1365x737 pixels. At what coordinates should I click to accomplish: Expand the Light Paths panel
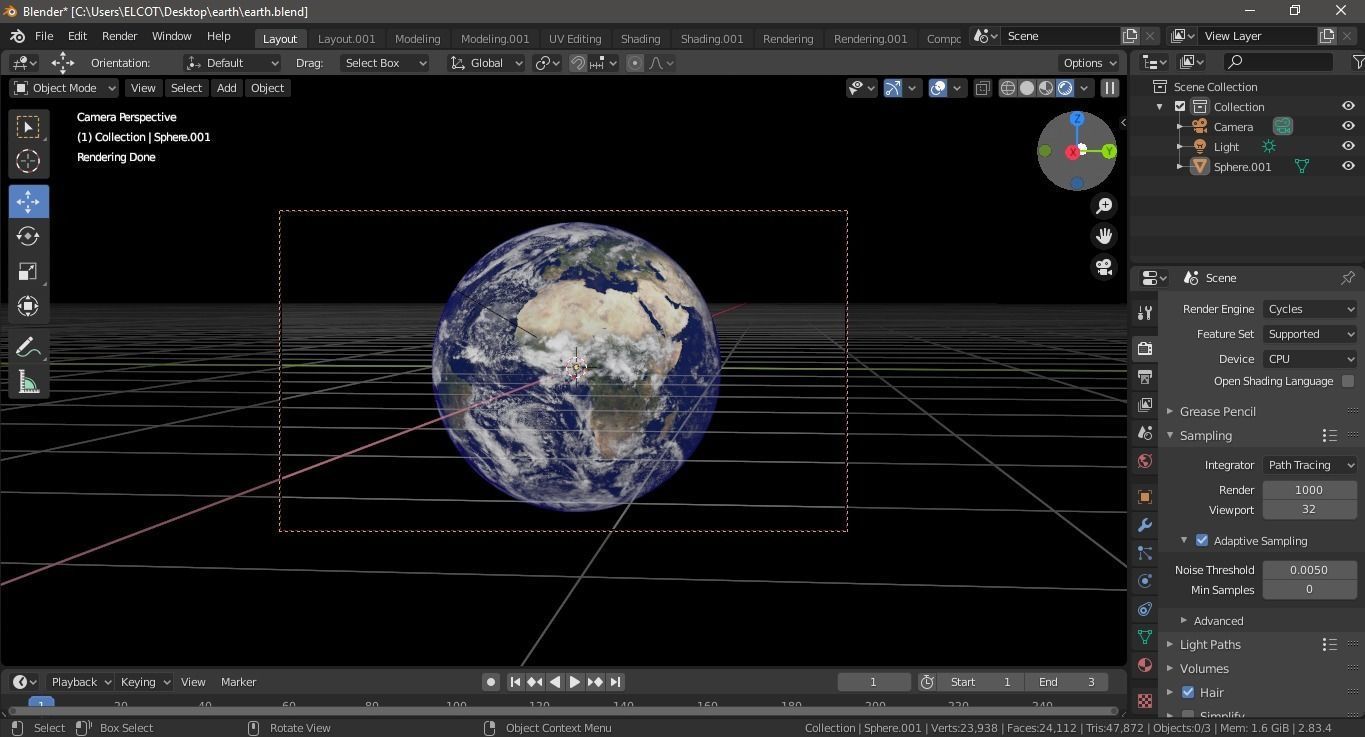[x=1209, y=645]
